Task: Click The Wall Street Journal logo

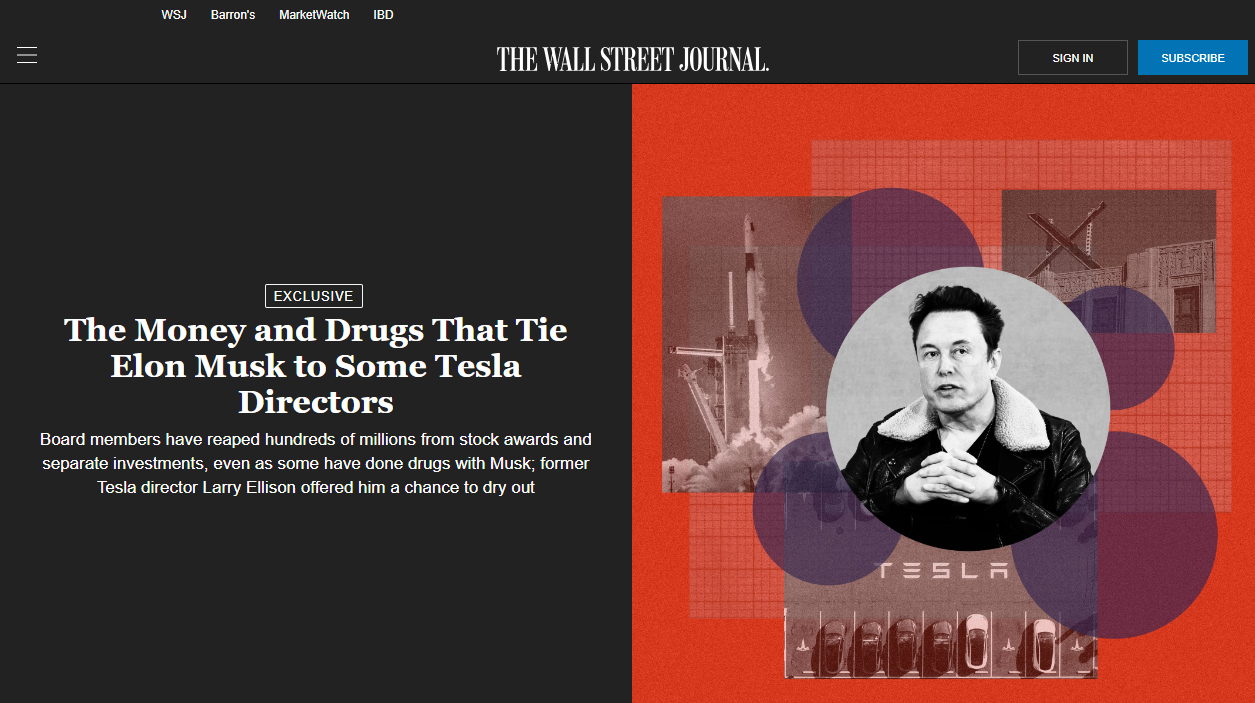Action: pyautogui.click(x=633, y=59)
